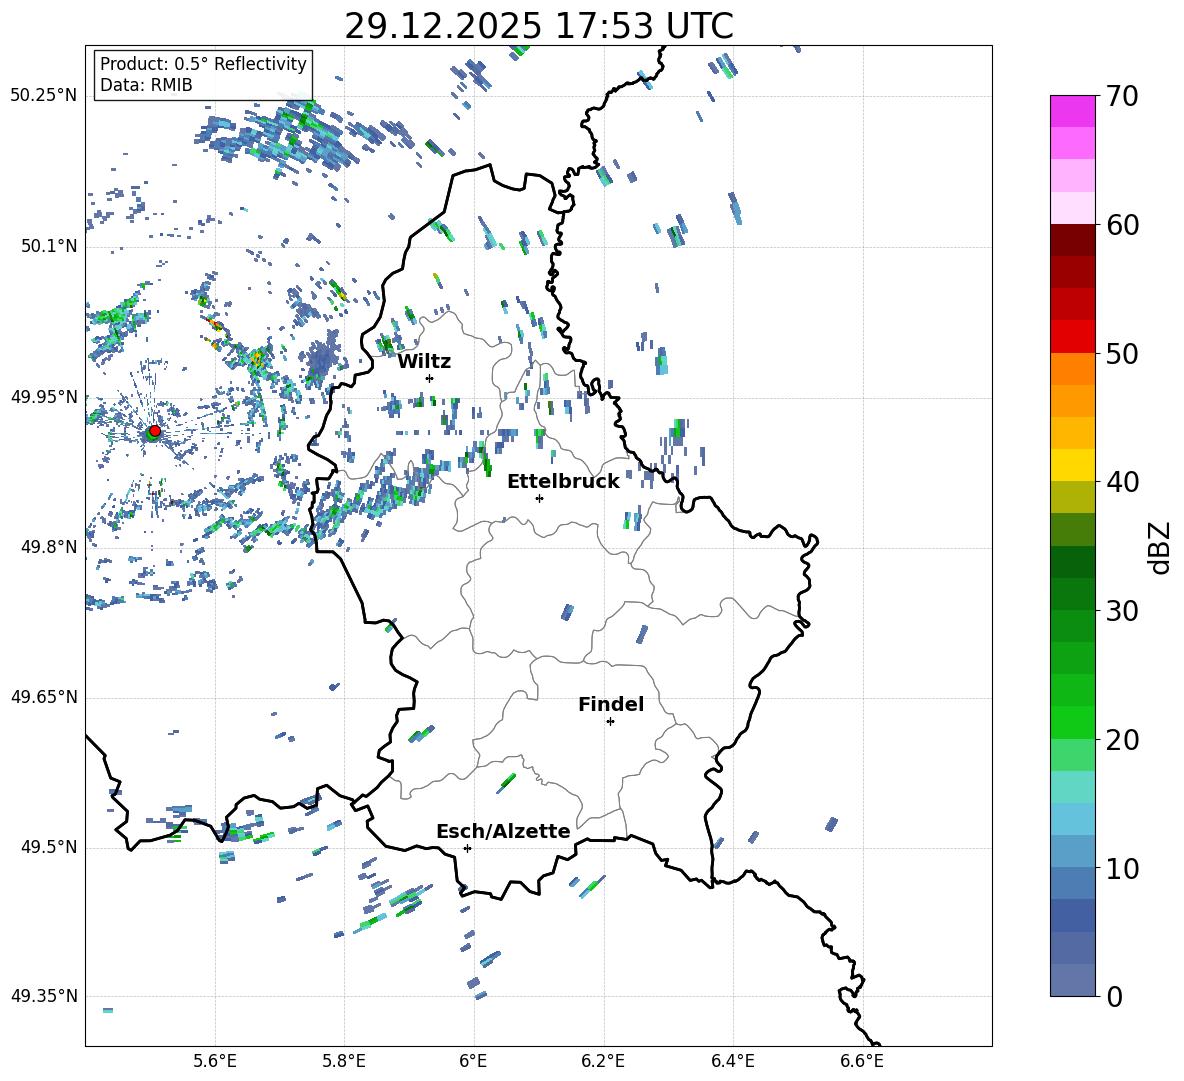Click the Ettelbruck location label
This screenshot has width=1184, height=1081.
[562, 482]
